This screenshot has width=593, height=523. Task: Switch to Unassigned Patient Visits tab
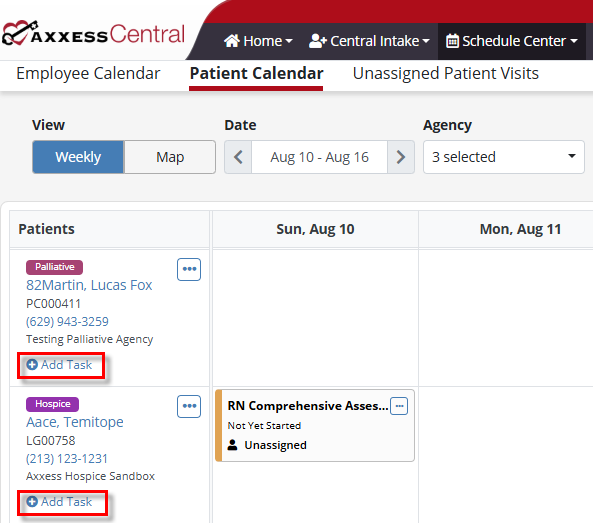click(x=446, y=73)
